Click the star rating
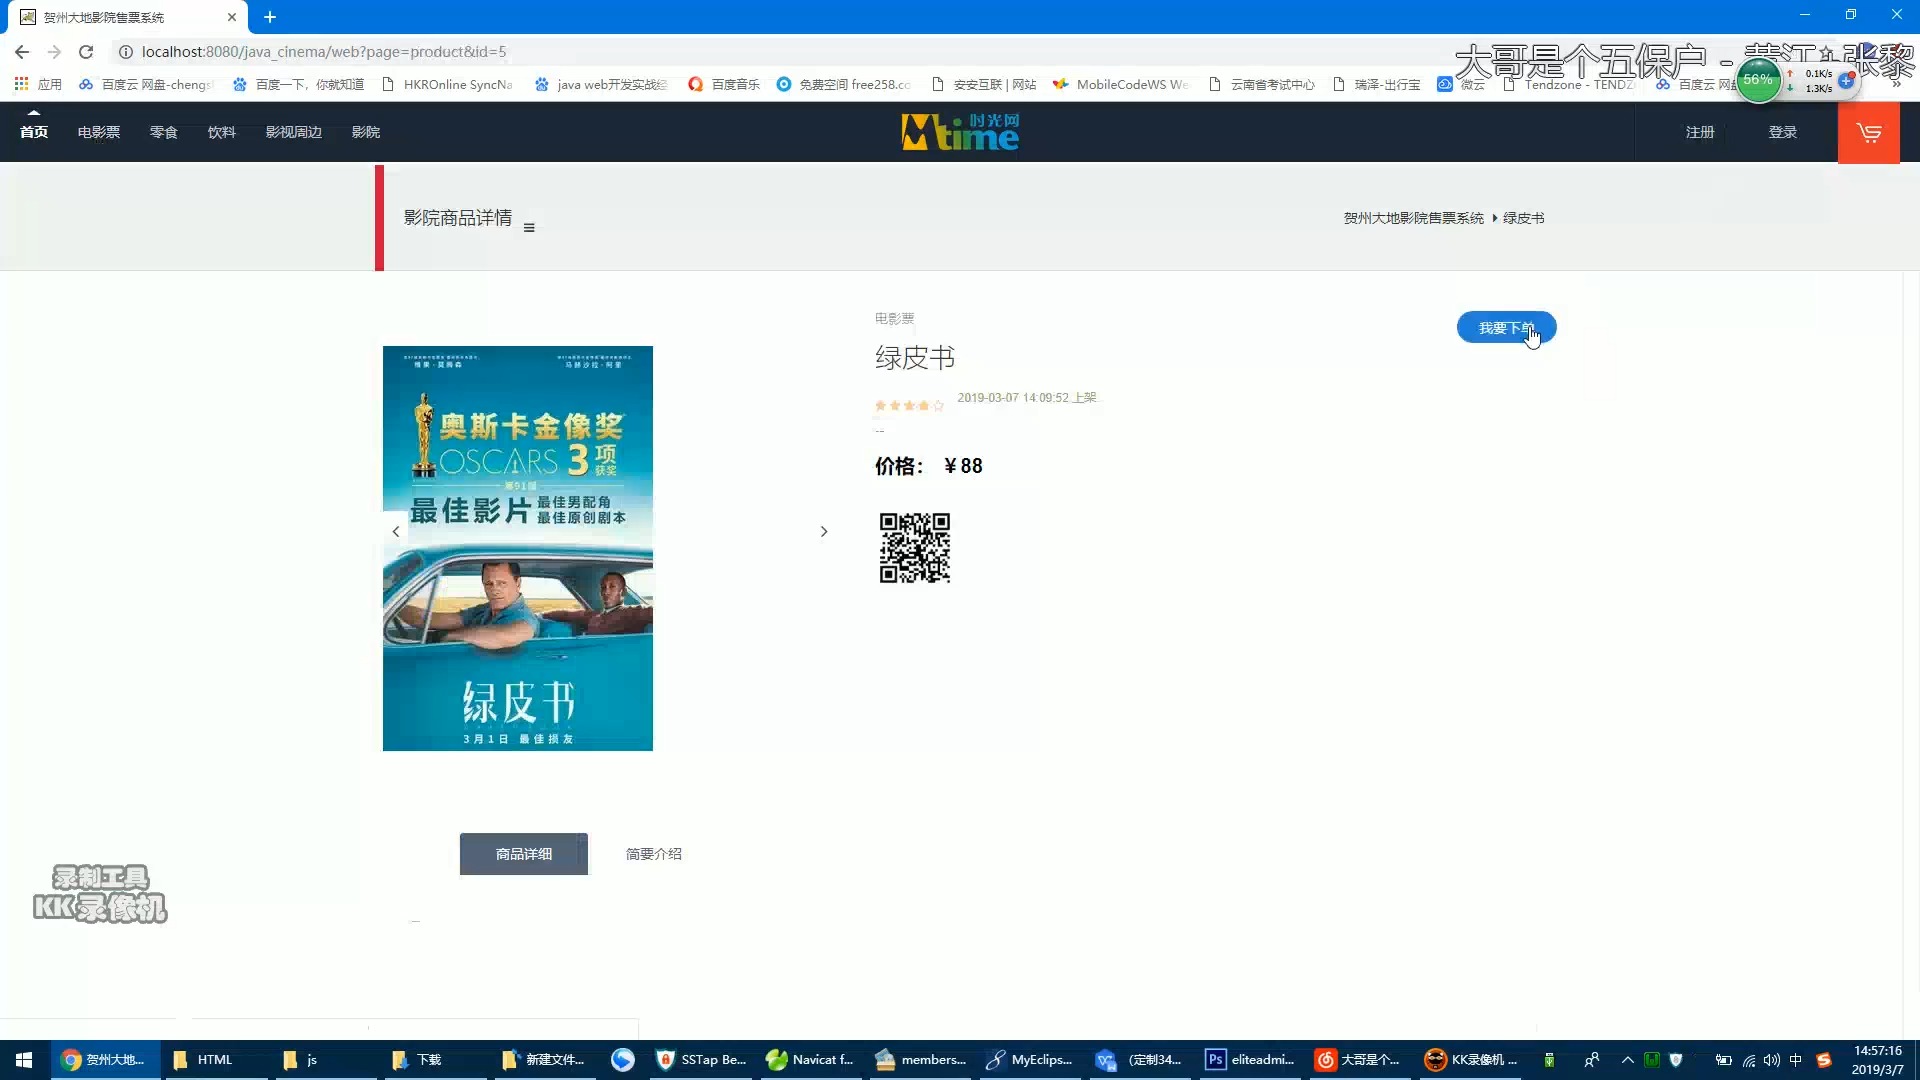 click(909, 405)
